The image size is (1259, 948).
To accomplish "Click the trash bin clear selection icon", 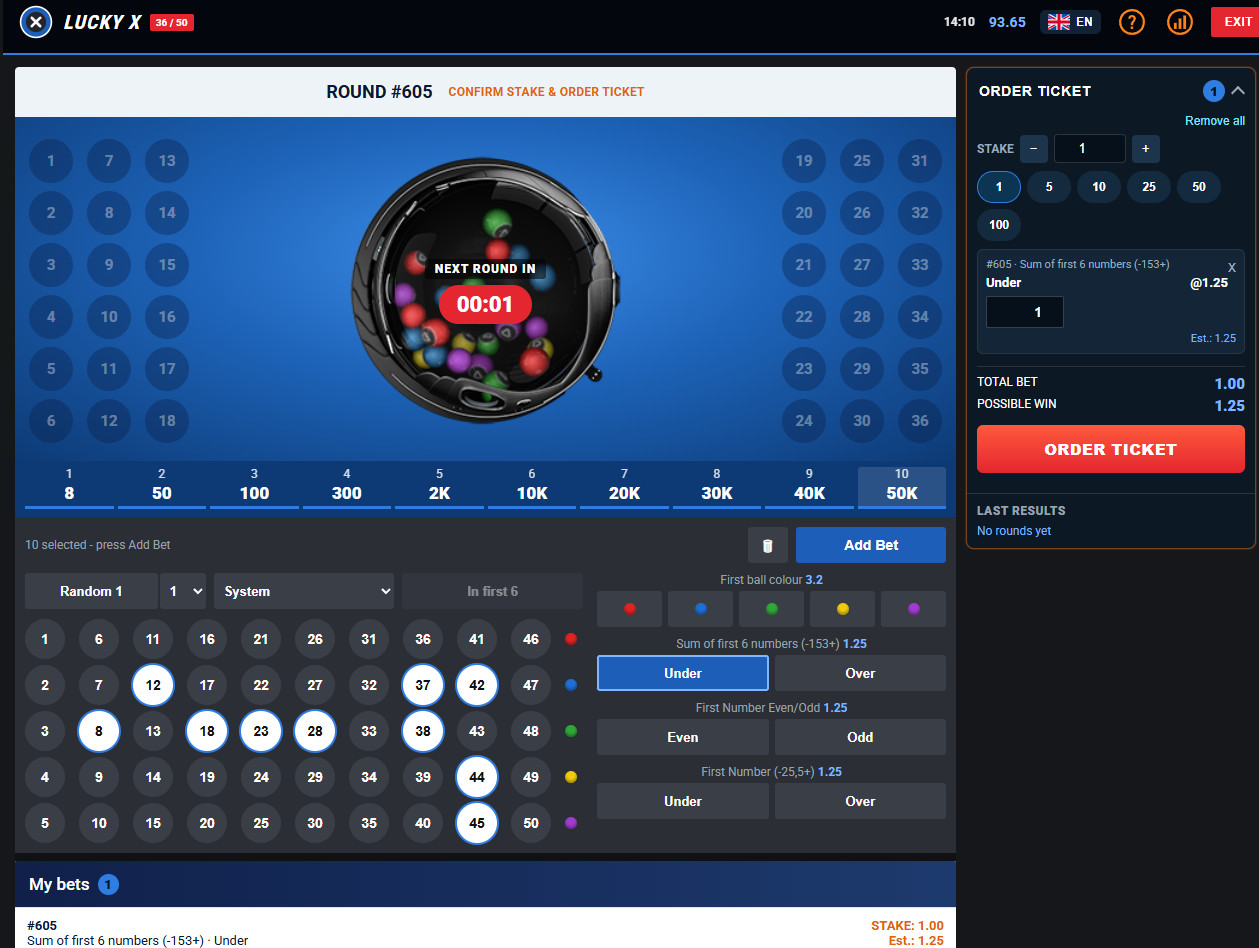I will (x=768, y=545).
